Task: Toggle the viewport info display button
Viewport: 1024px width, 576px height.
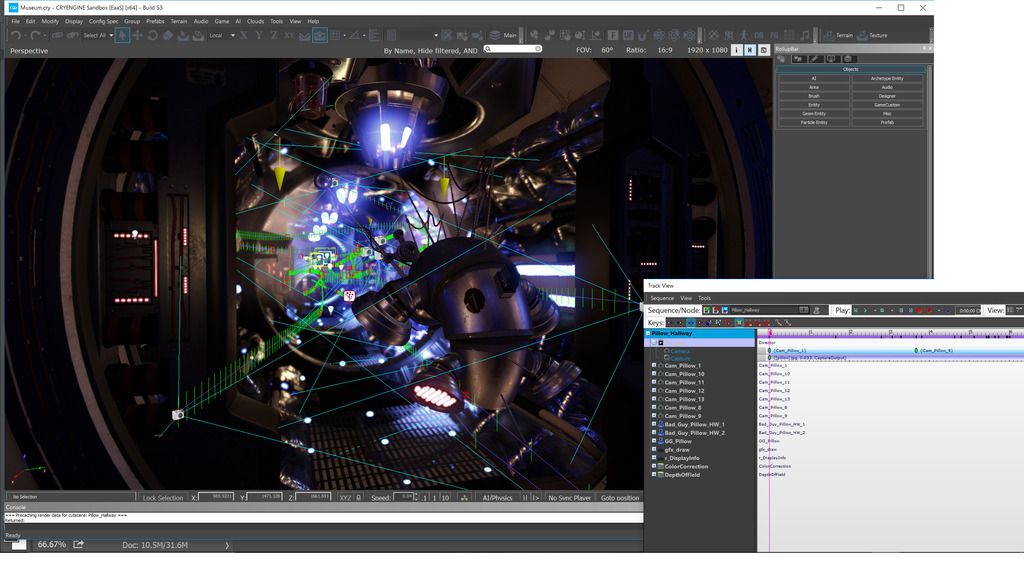Action: 737,50
